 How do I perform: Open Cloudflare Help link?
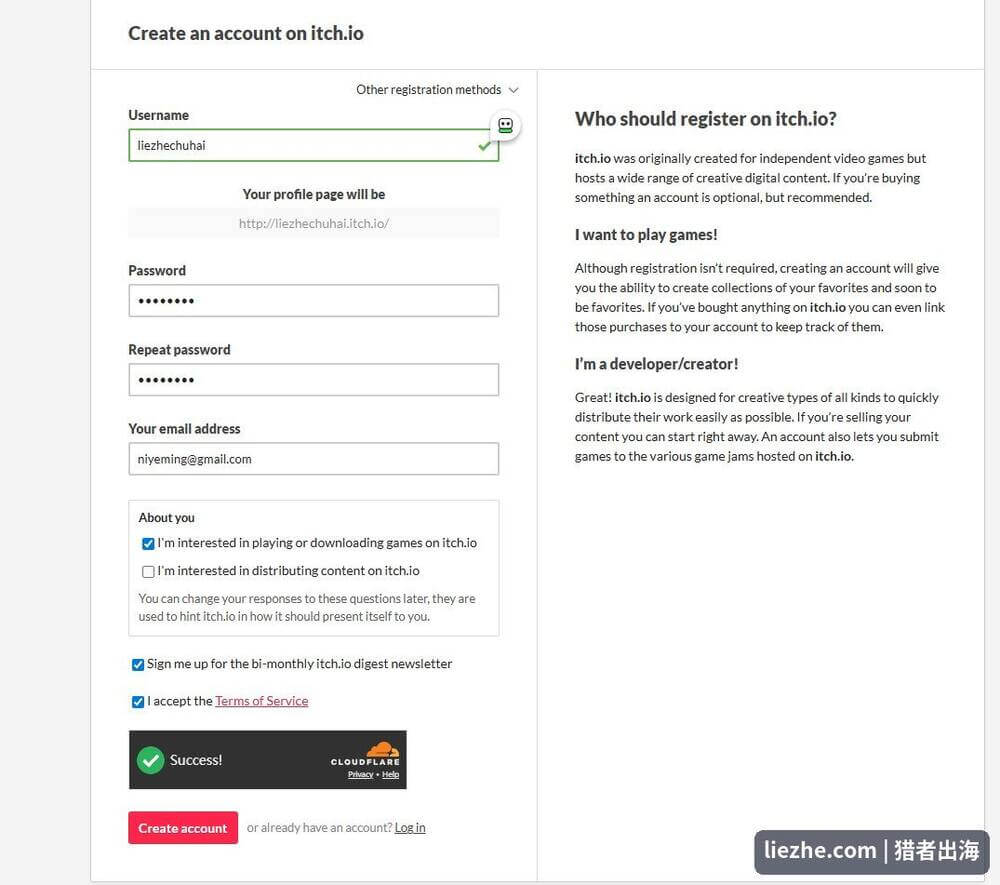[x=390, y=775]
